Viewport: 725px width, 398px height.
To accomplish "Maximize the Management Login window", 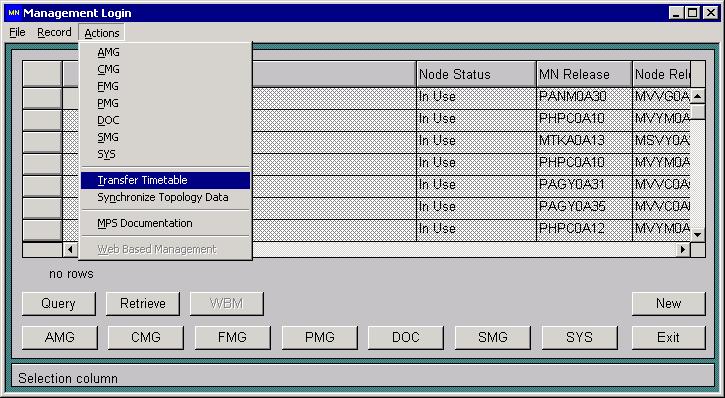I will point(693,13).
